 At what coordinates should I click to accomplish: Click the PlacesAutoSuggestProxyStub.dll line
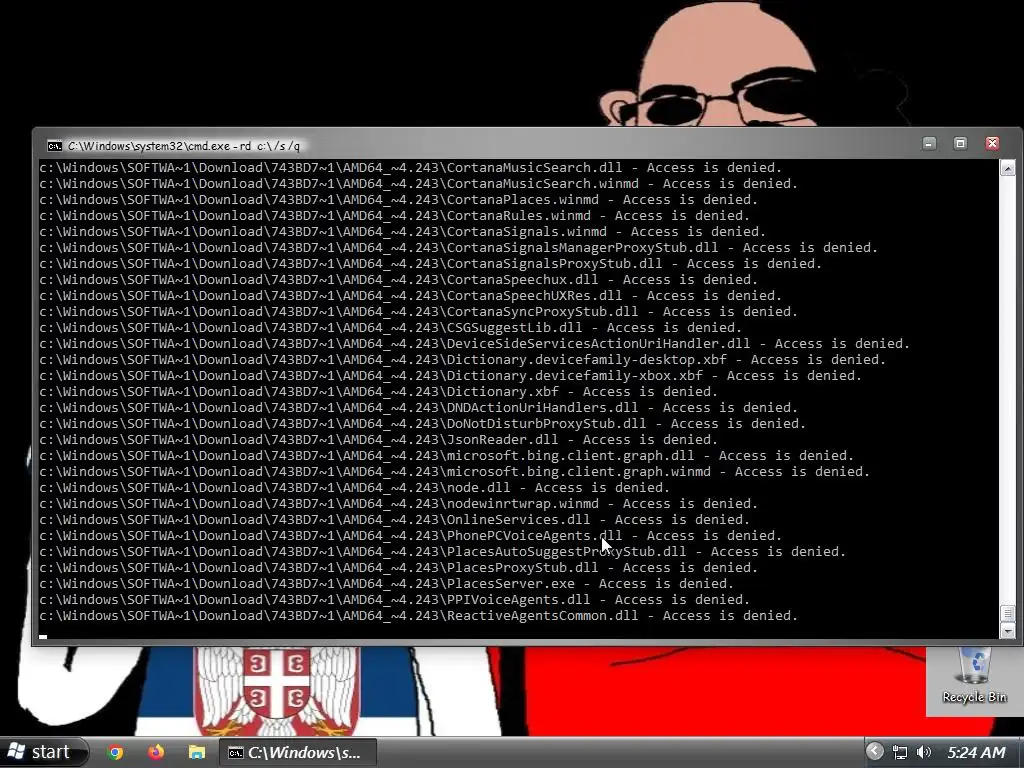(x=443, y=552)
